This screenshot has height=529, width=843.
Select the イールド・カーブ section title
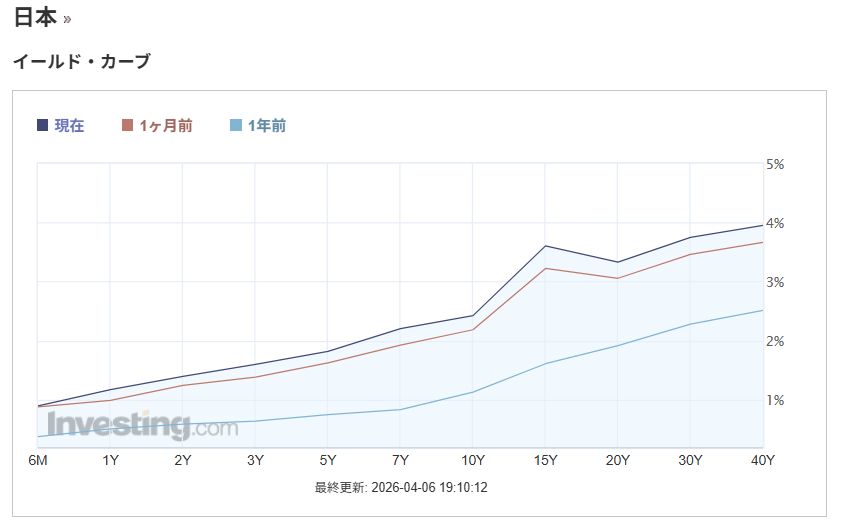pos(81,62)
